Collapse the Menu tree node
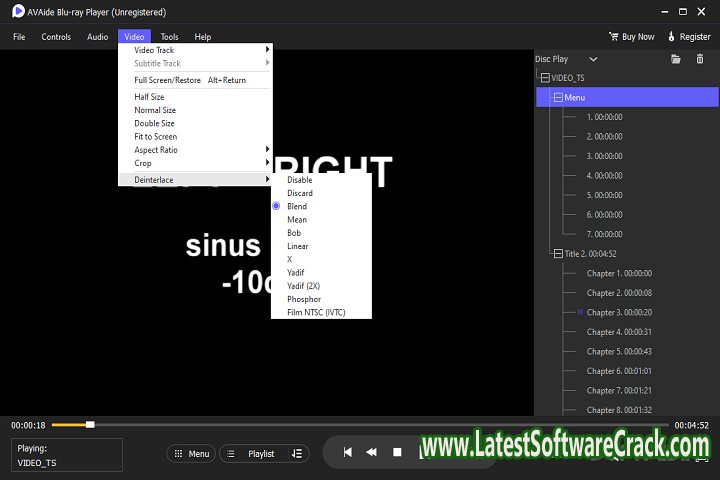Viewport: 720px width, 480px height. [x=558, y=97]
